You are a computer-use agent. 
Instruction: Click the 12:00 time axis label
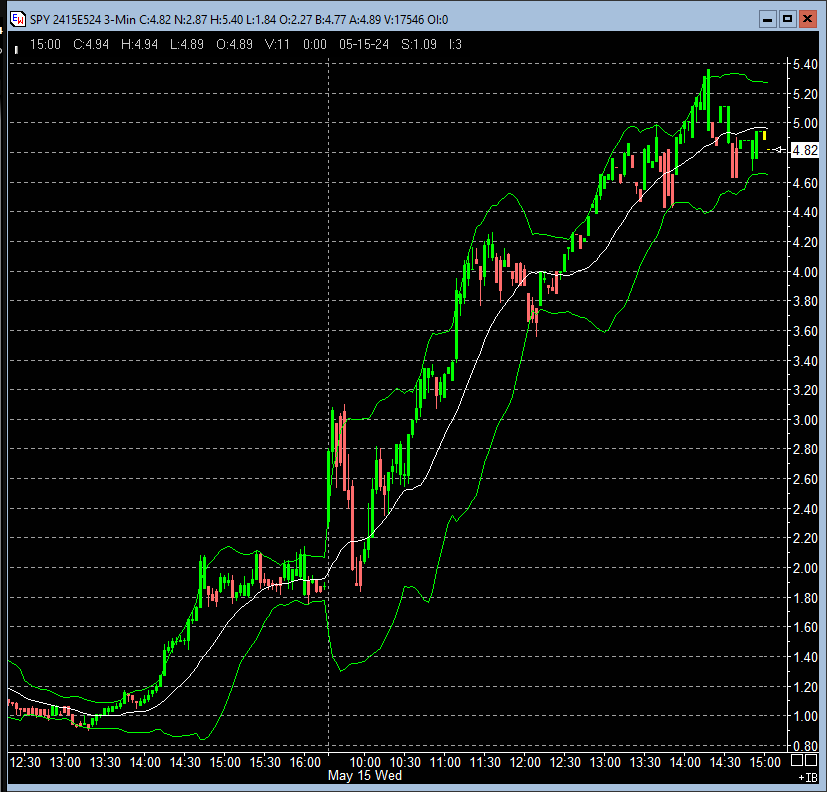point(525,762)
